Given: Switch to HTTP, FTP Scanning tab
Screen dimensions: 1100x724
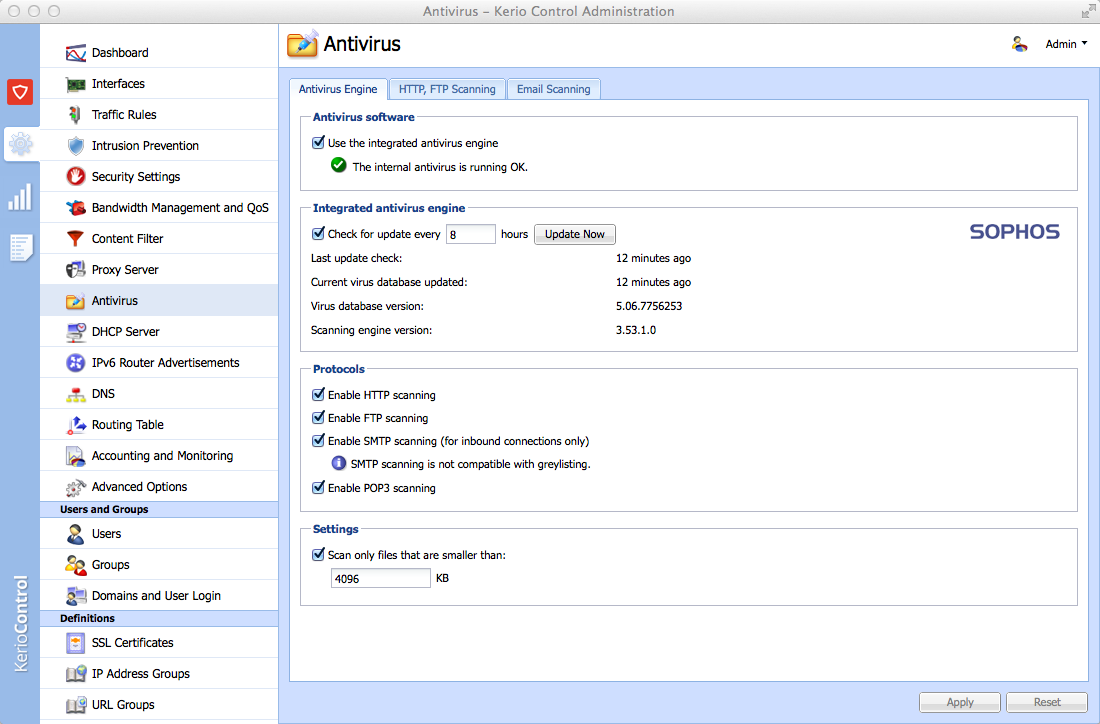Looking at the screenshot, I should pyautogui.click(x=447, y=89).
